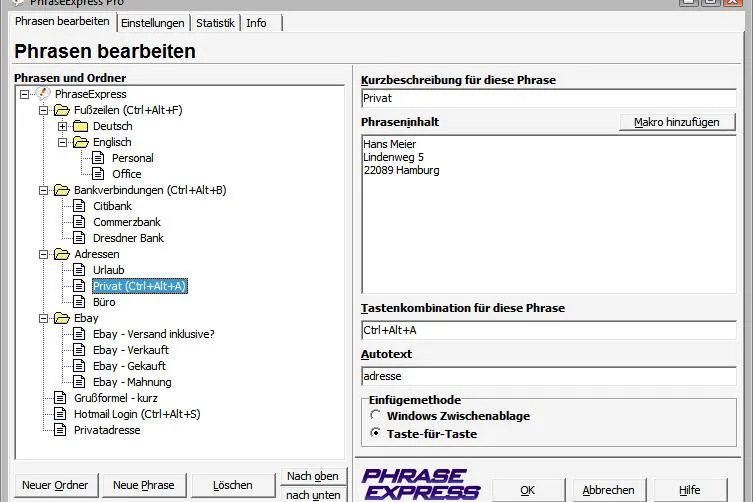Select the Citibank phrase label
Viewport: 753px width, 502px height.
point(112,206)
